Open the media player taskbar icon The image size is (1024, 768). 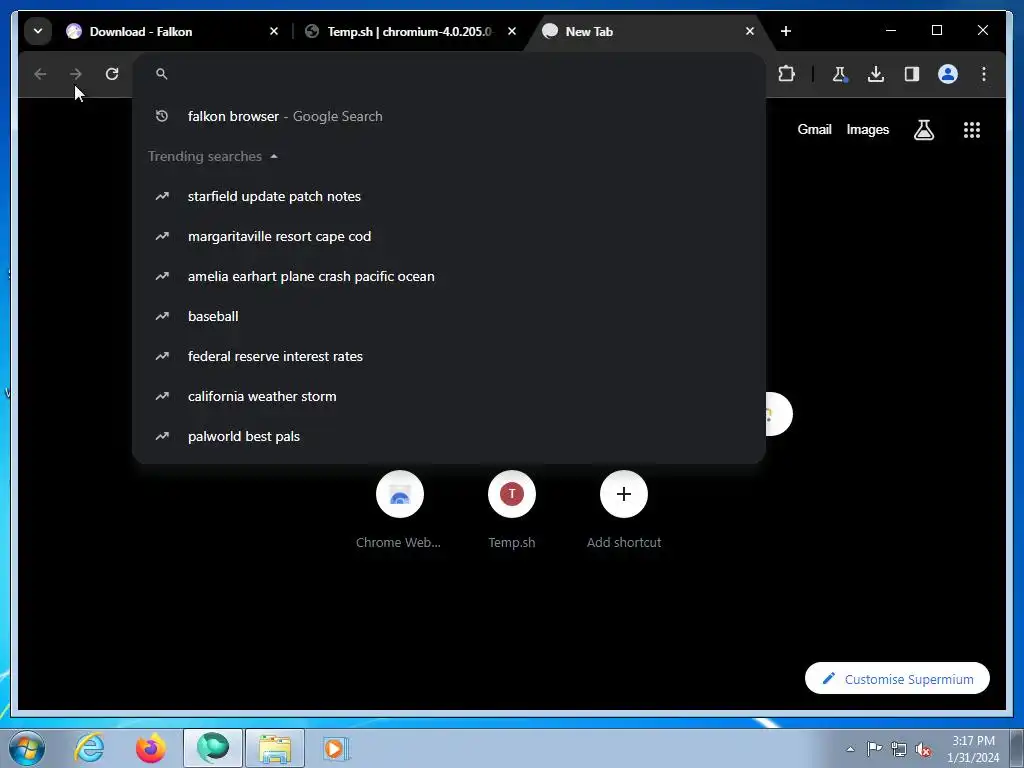point(336,748)
